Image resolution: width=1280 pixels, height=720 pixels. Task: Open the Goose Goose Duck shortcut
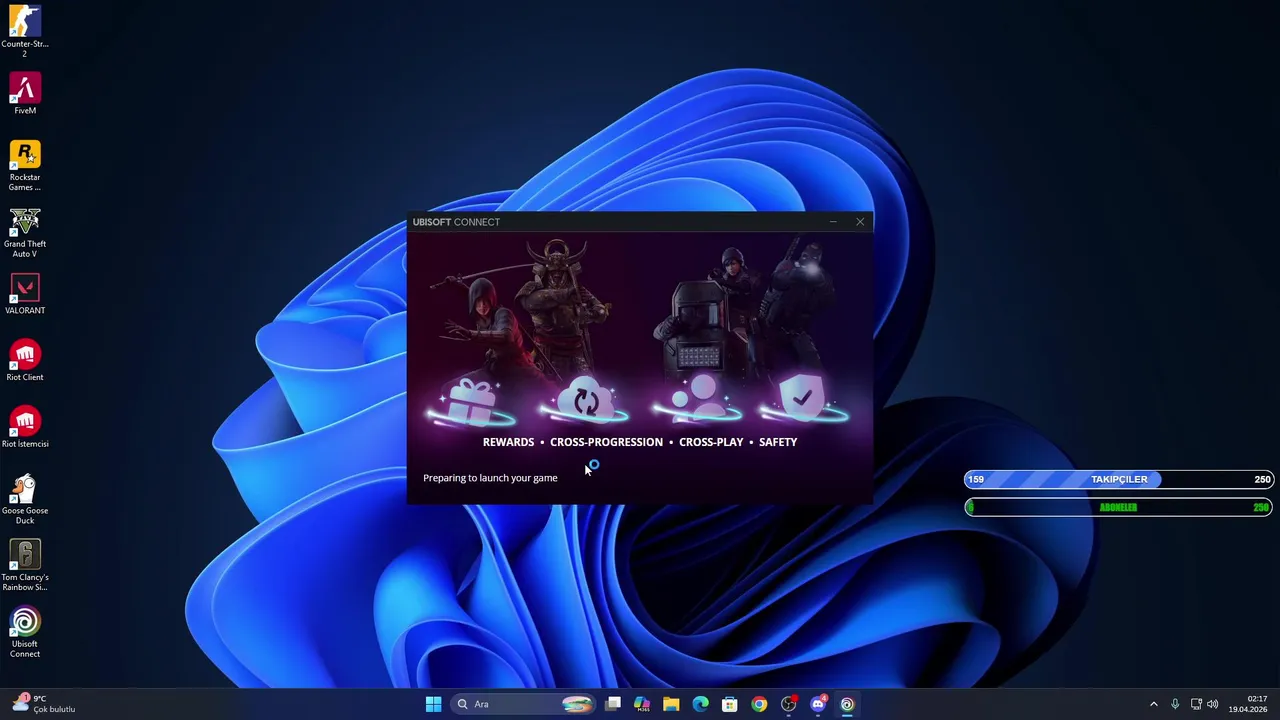click(x=25, y=499)
